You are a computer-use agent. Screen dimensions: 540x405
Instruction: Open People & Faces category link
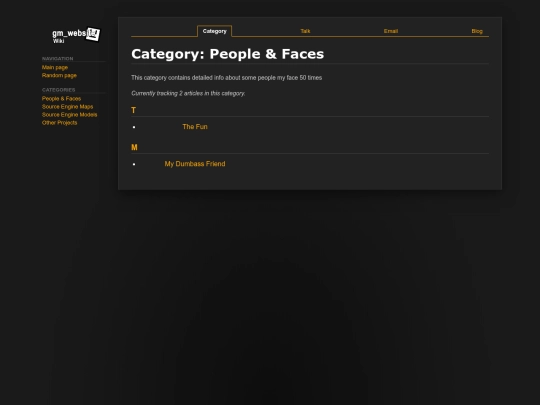pyautogui.click(x=61, y=98)
